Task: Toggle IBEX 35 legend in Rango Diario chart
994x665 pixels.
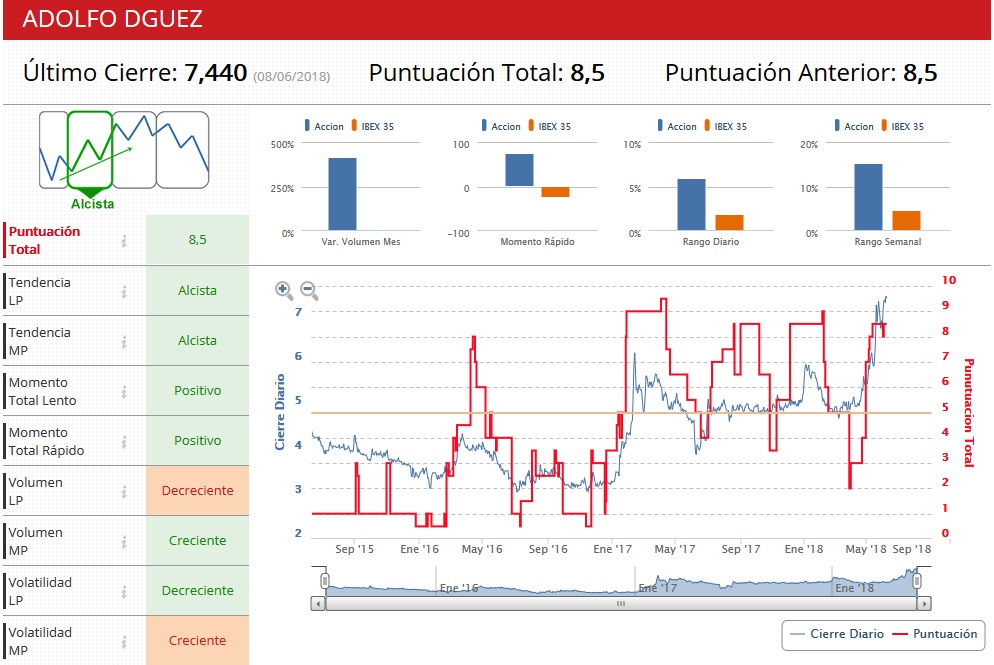Action: tap(726, 126)
